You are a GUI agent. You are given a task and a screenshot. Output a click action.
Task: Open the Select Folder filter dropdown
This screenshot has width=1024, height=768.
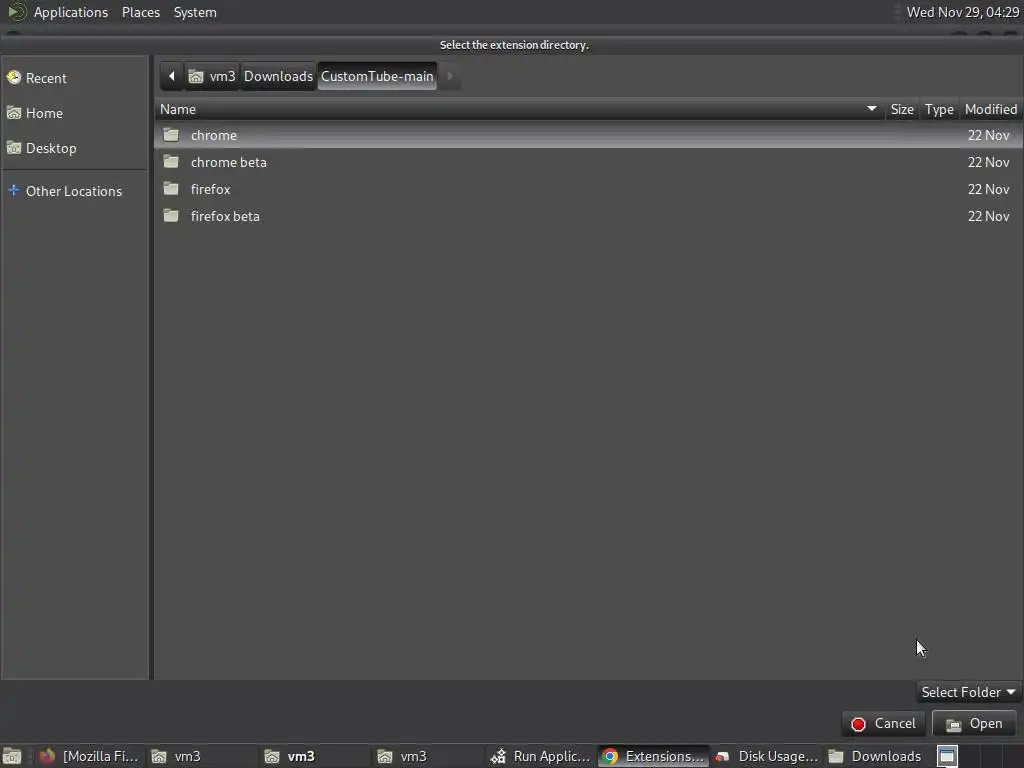point(968,692)
